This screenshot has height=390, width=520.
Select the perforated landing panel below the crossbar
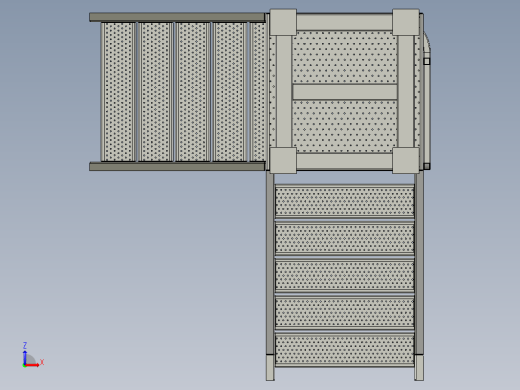tap(345, 126)
